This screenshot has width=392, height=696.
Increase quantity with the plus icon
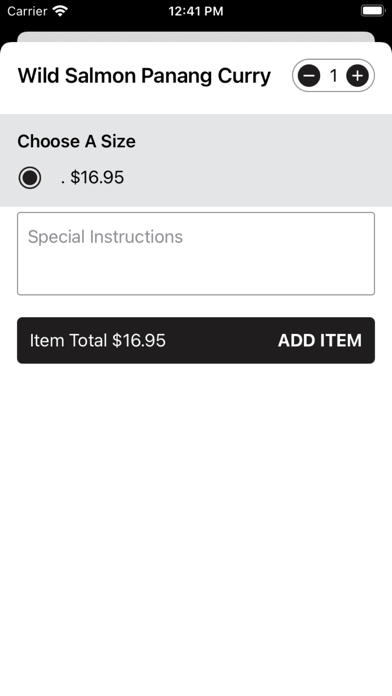[x=357, y=76]
